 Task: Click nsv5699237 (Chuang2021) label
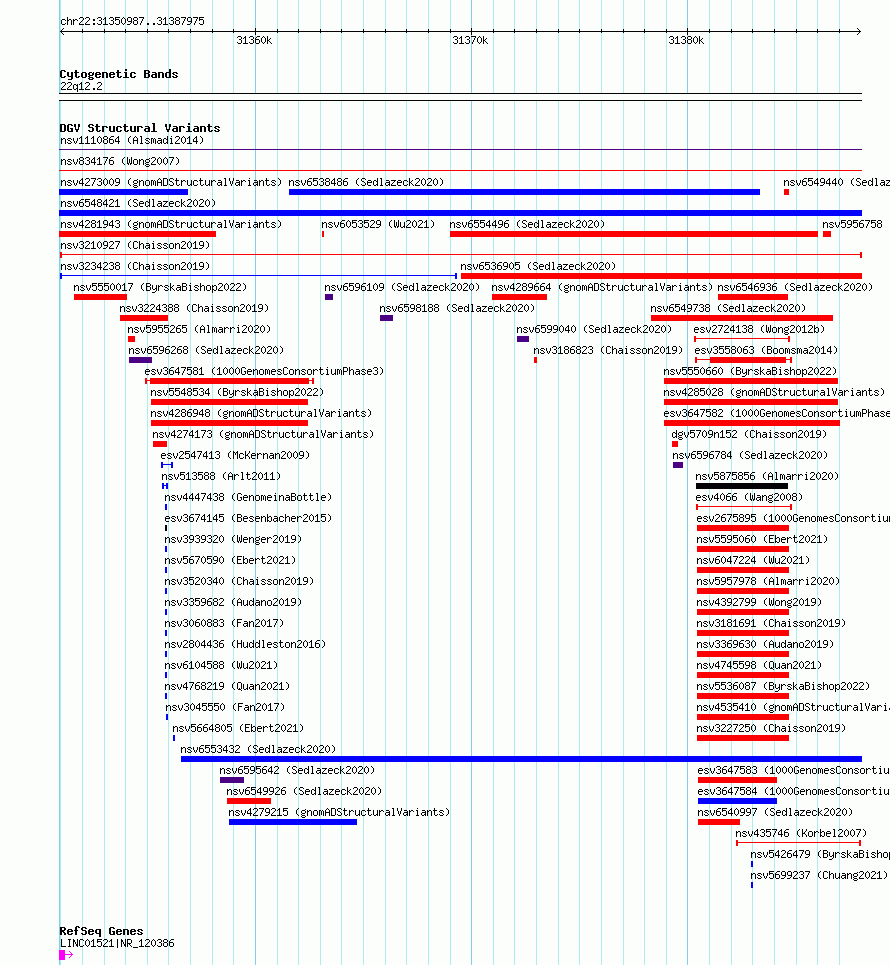pos(819,875)
